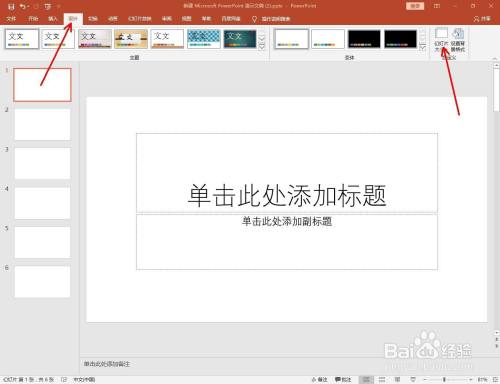This screenshot has height=384, width=500.
Task: Switch to the 插入 ribbon tab
Action: pyautogui.click(x=53, y=19)
